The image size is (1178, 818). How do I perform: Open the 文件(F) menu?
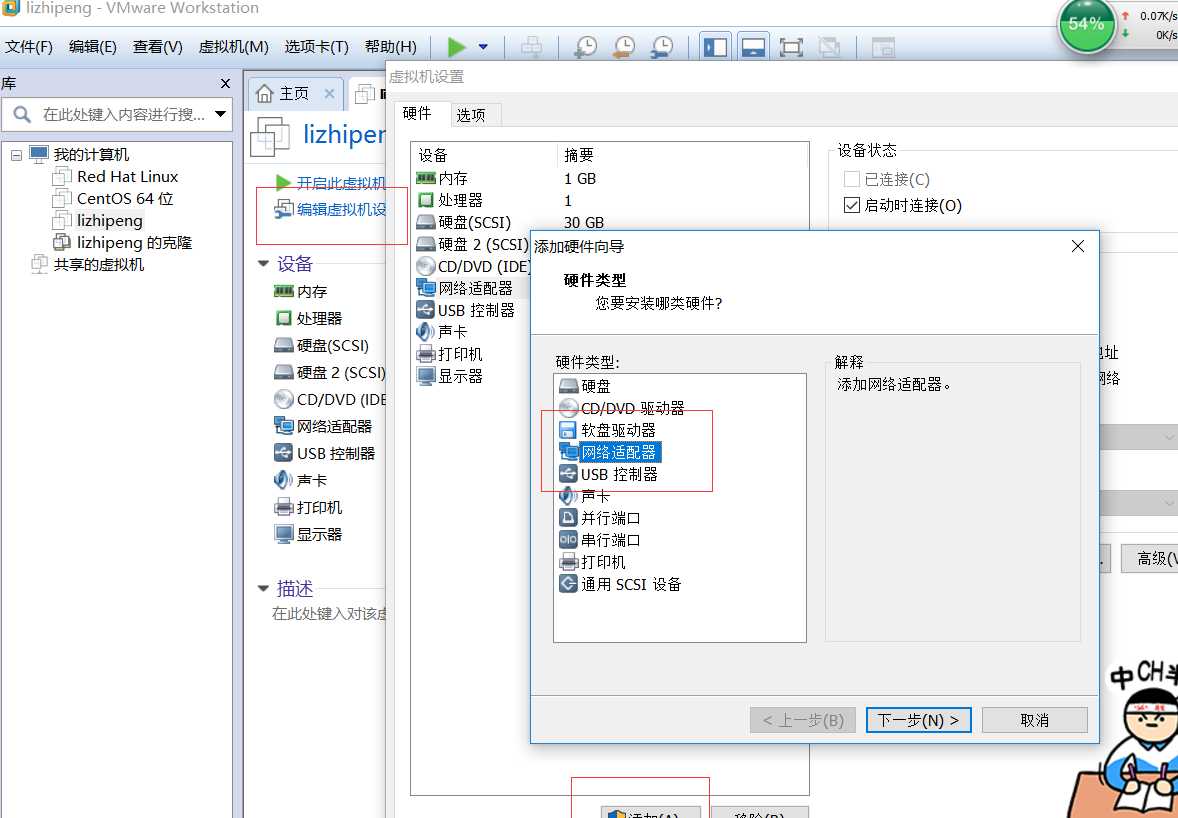pos(29,47)
